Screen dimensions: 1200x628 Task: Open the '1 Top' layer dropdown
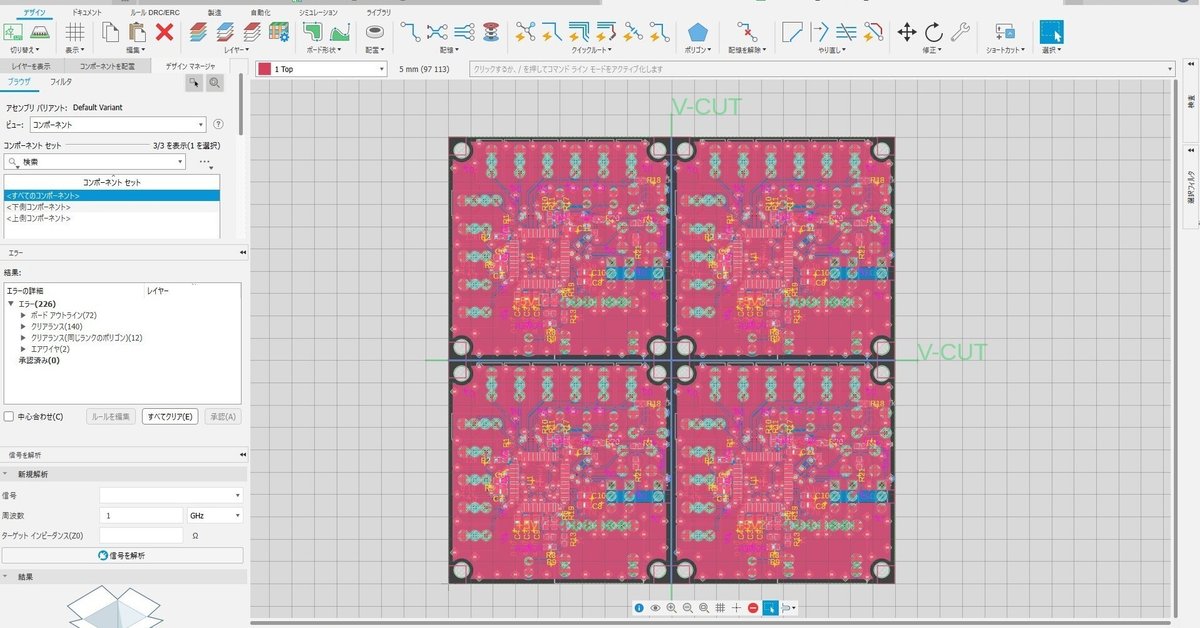coord(321,69)
